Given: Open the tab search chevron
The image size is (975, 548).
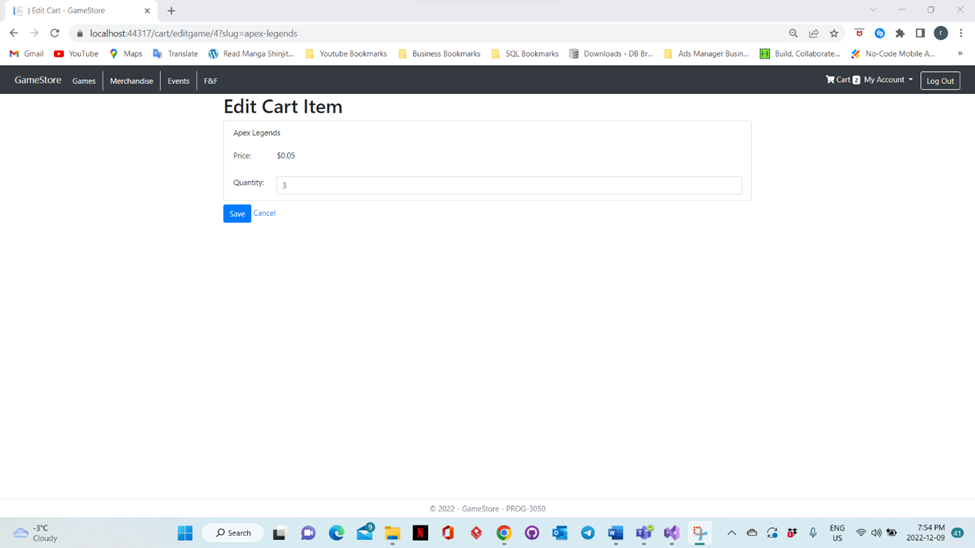Looking at the screenshot, I should click(873, 10).
